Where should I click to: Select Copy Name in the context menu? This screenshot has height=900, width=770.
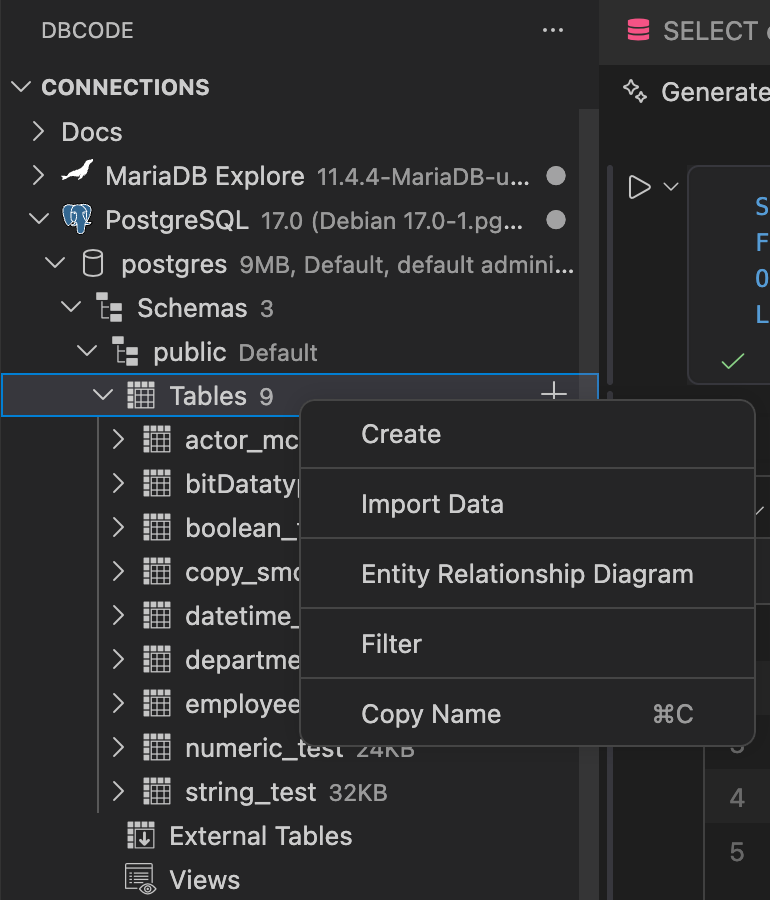527,714
